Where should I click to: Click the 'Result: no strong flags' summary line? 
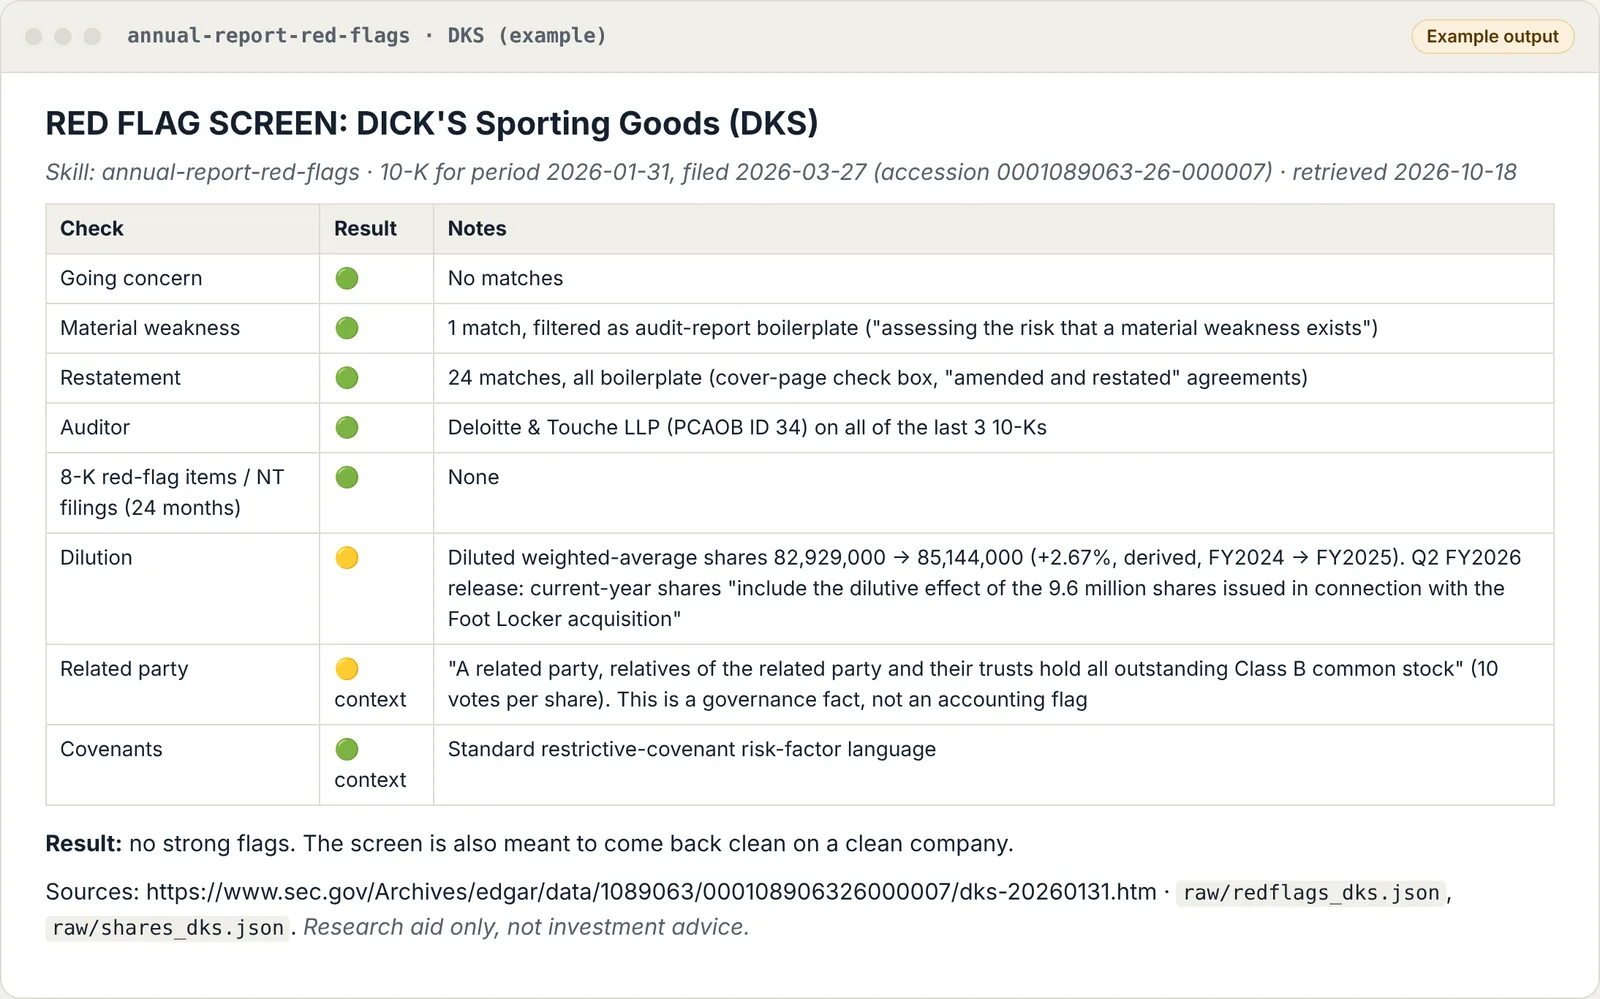[x=529, y=843]
